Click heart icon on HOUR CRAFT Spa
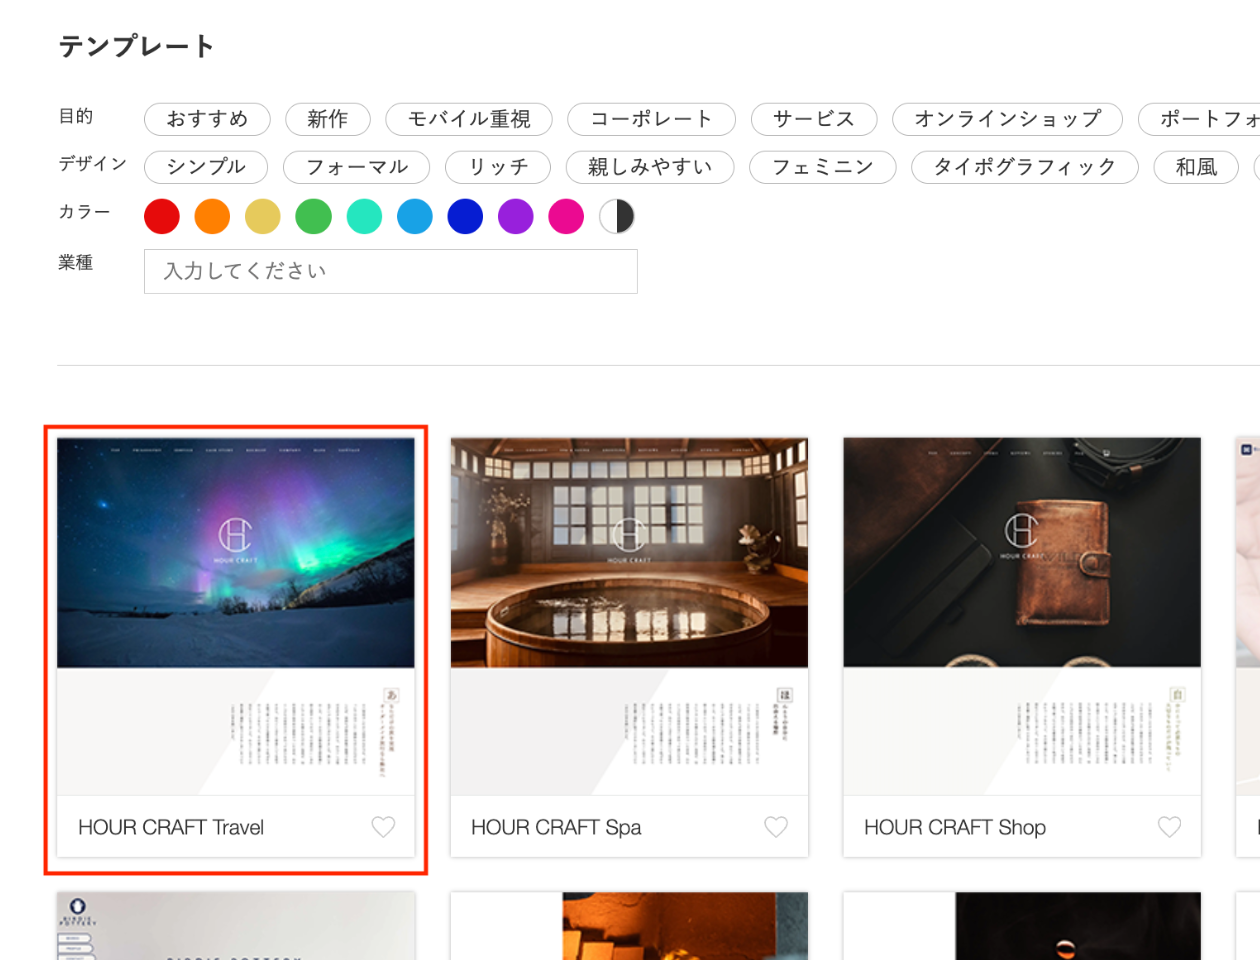This screenshot has height=960, width=1260. (776, 827)
